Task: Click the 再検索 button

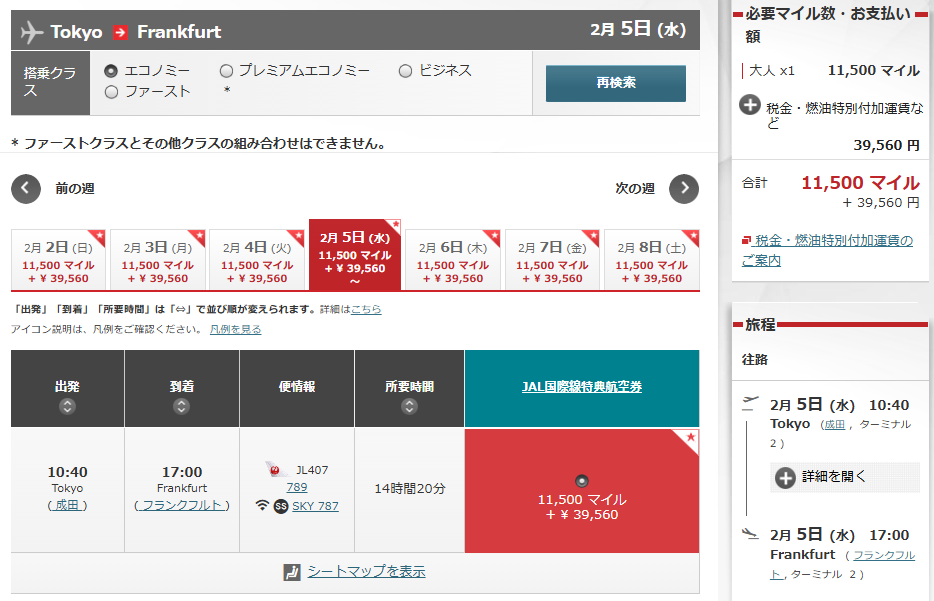Action: pos(616,83)
